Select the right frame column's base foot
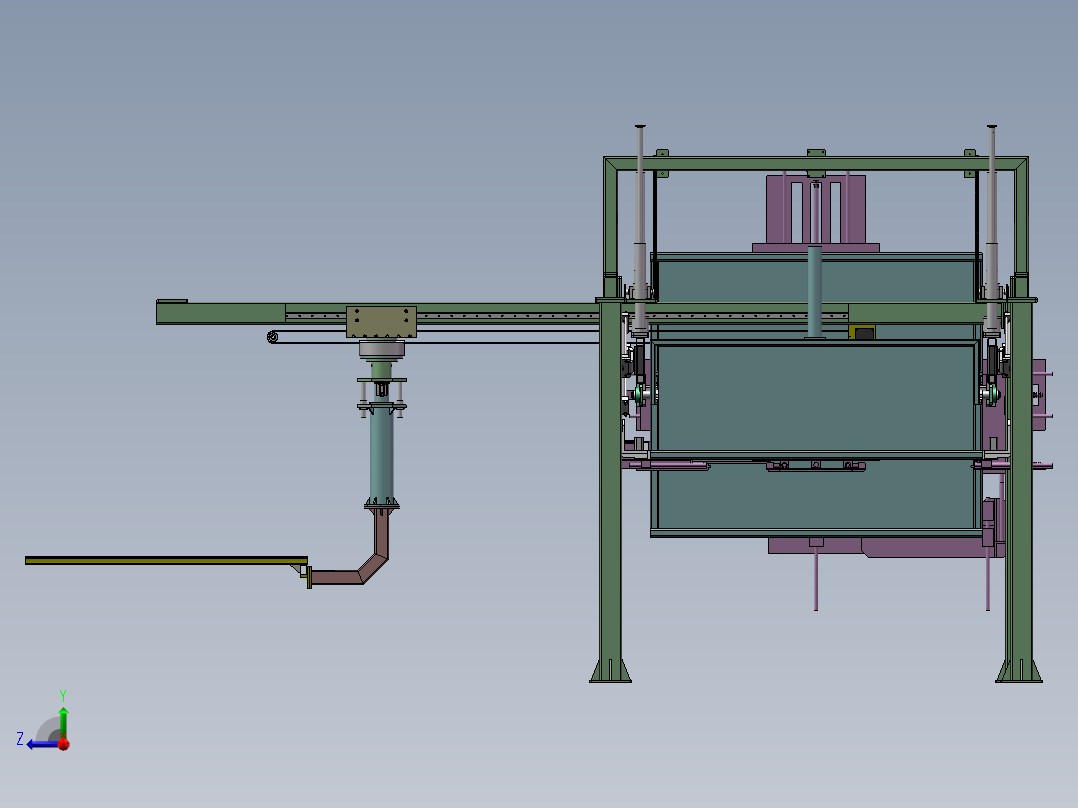The image size is (1078, 808). (1019, 670)
